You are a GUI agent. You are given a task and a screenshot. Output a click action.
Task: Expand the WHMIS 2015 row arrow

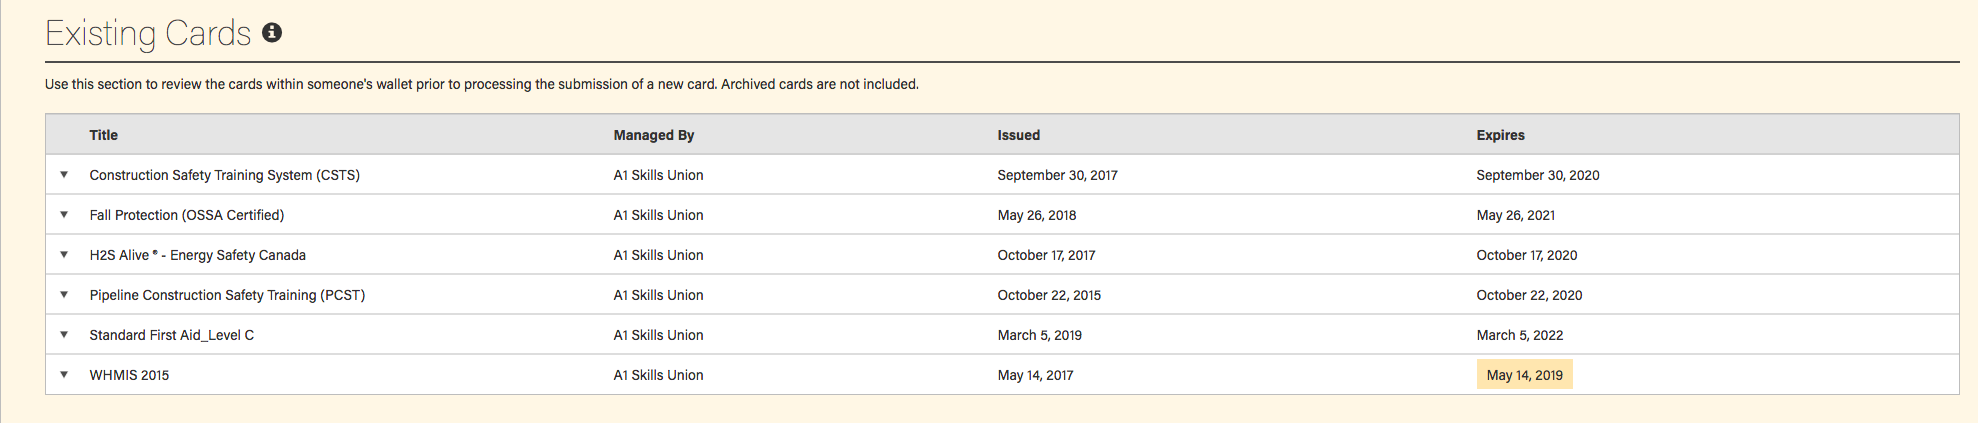[x=64, y=375]
